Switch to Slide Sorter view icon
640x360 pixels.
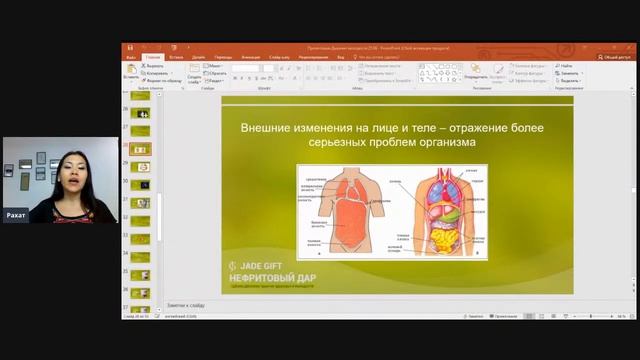[542, 316]
